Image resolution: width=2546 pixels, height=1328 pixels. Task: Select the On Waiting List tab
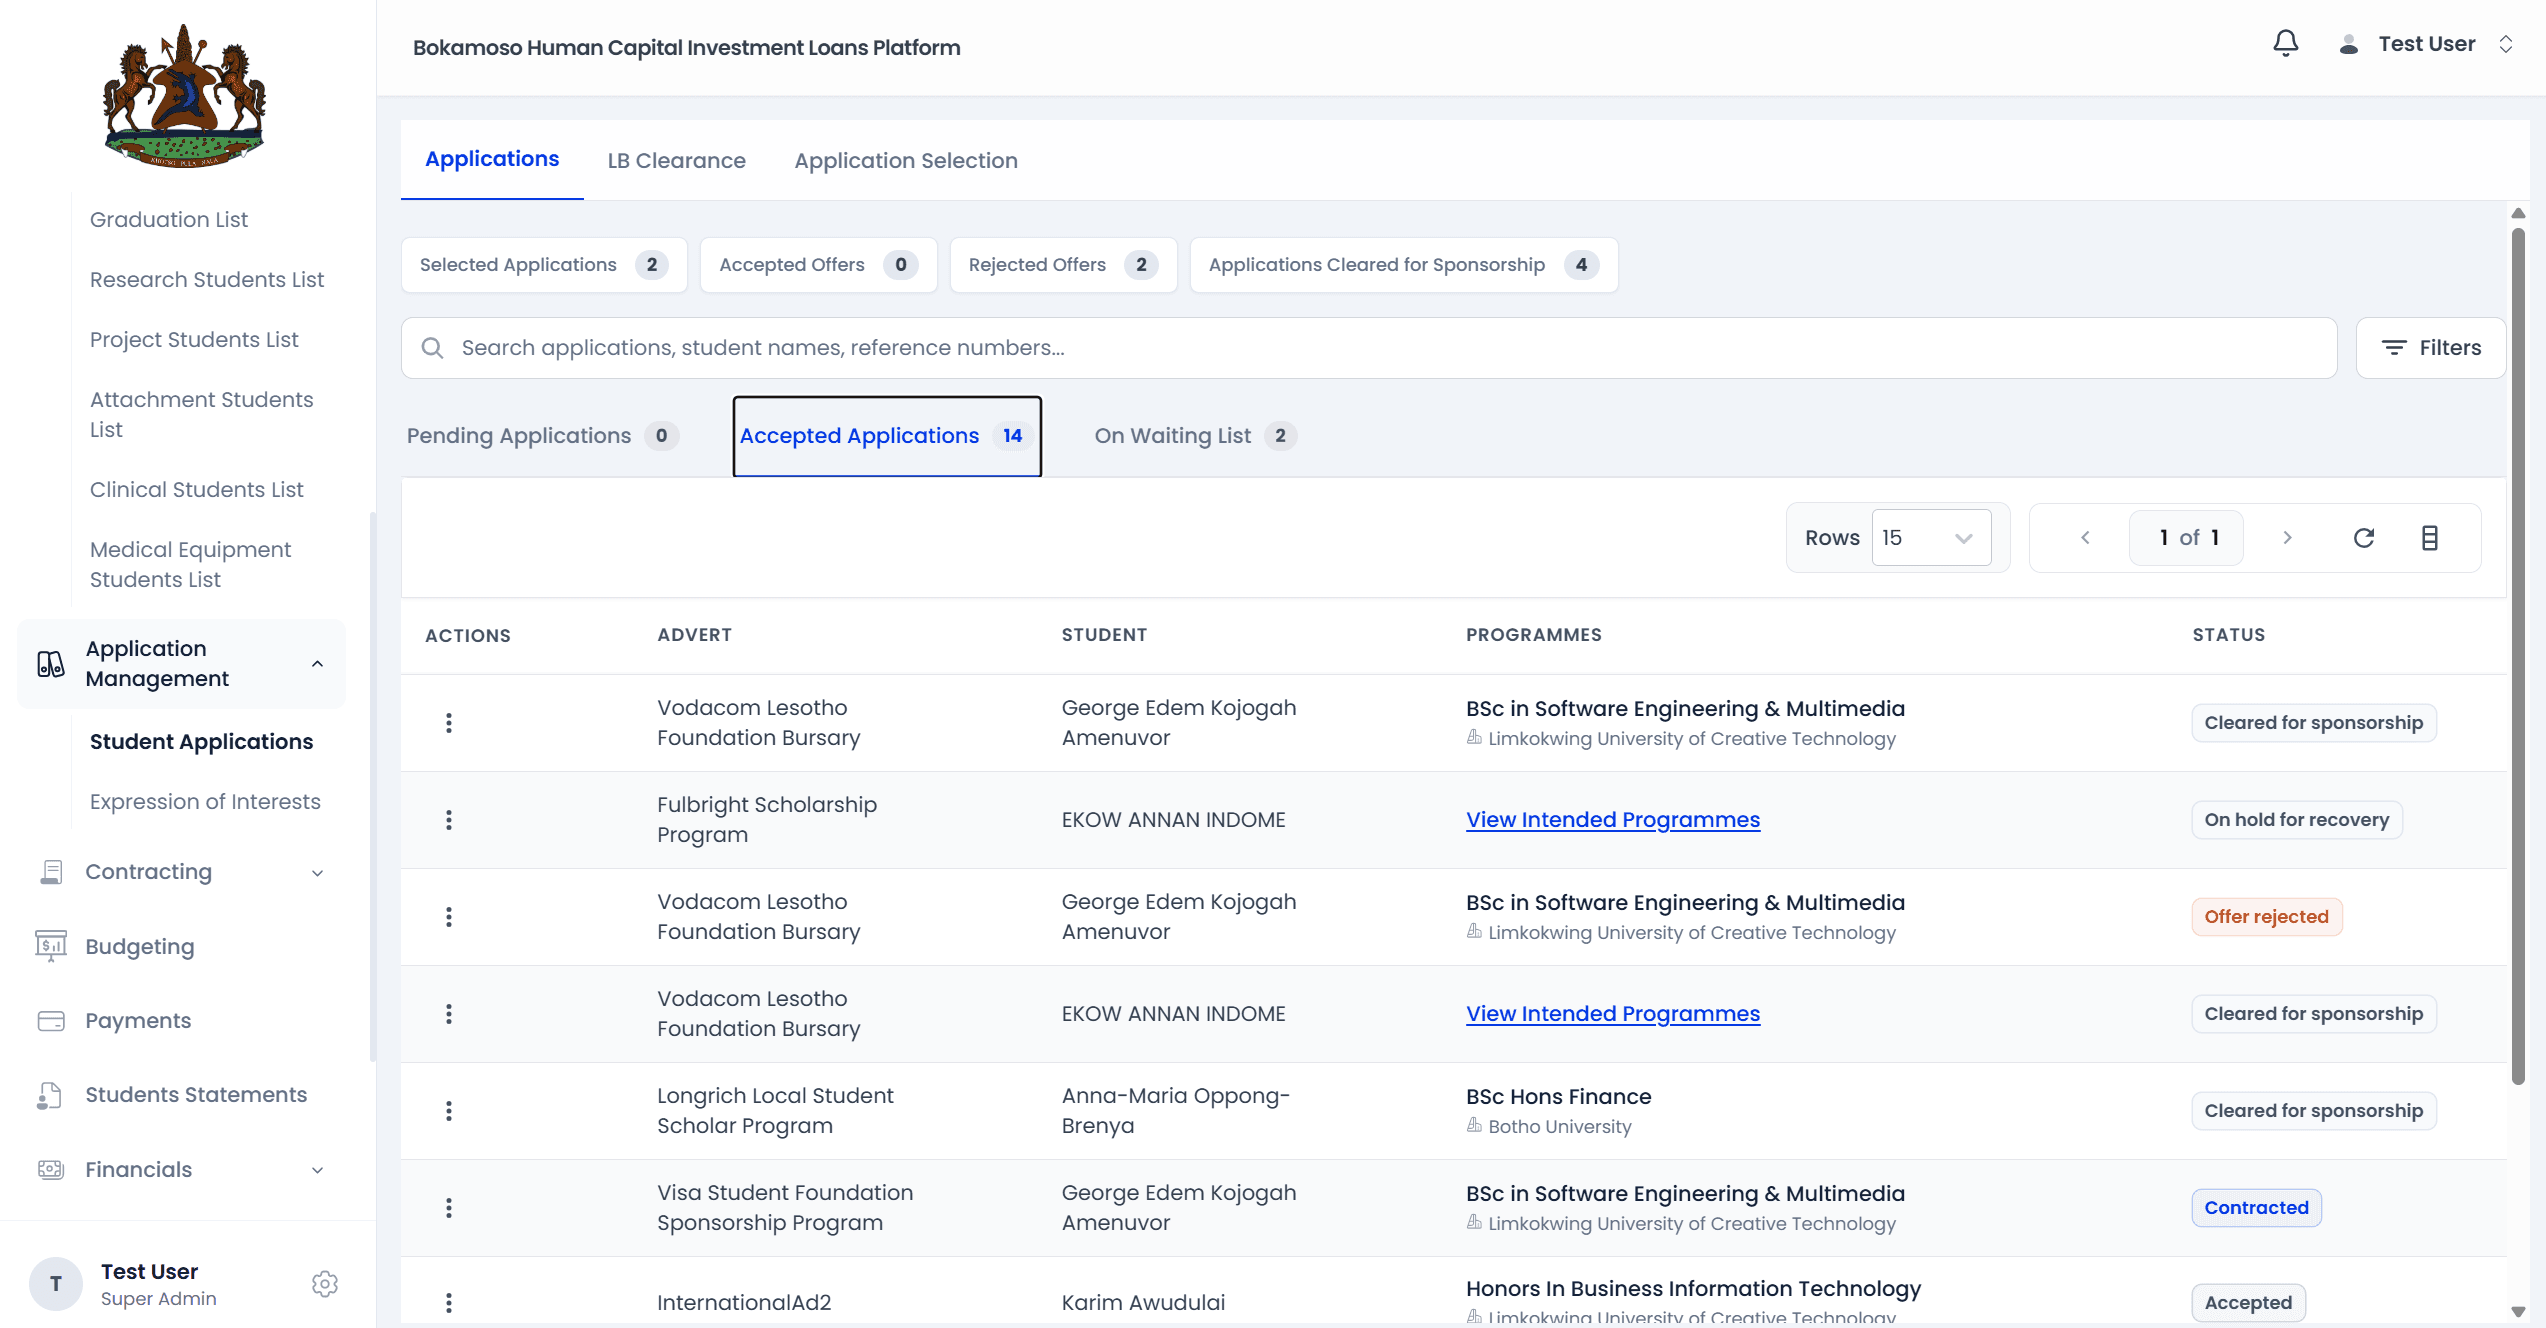click(x=1195, y=436)
